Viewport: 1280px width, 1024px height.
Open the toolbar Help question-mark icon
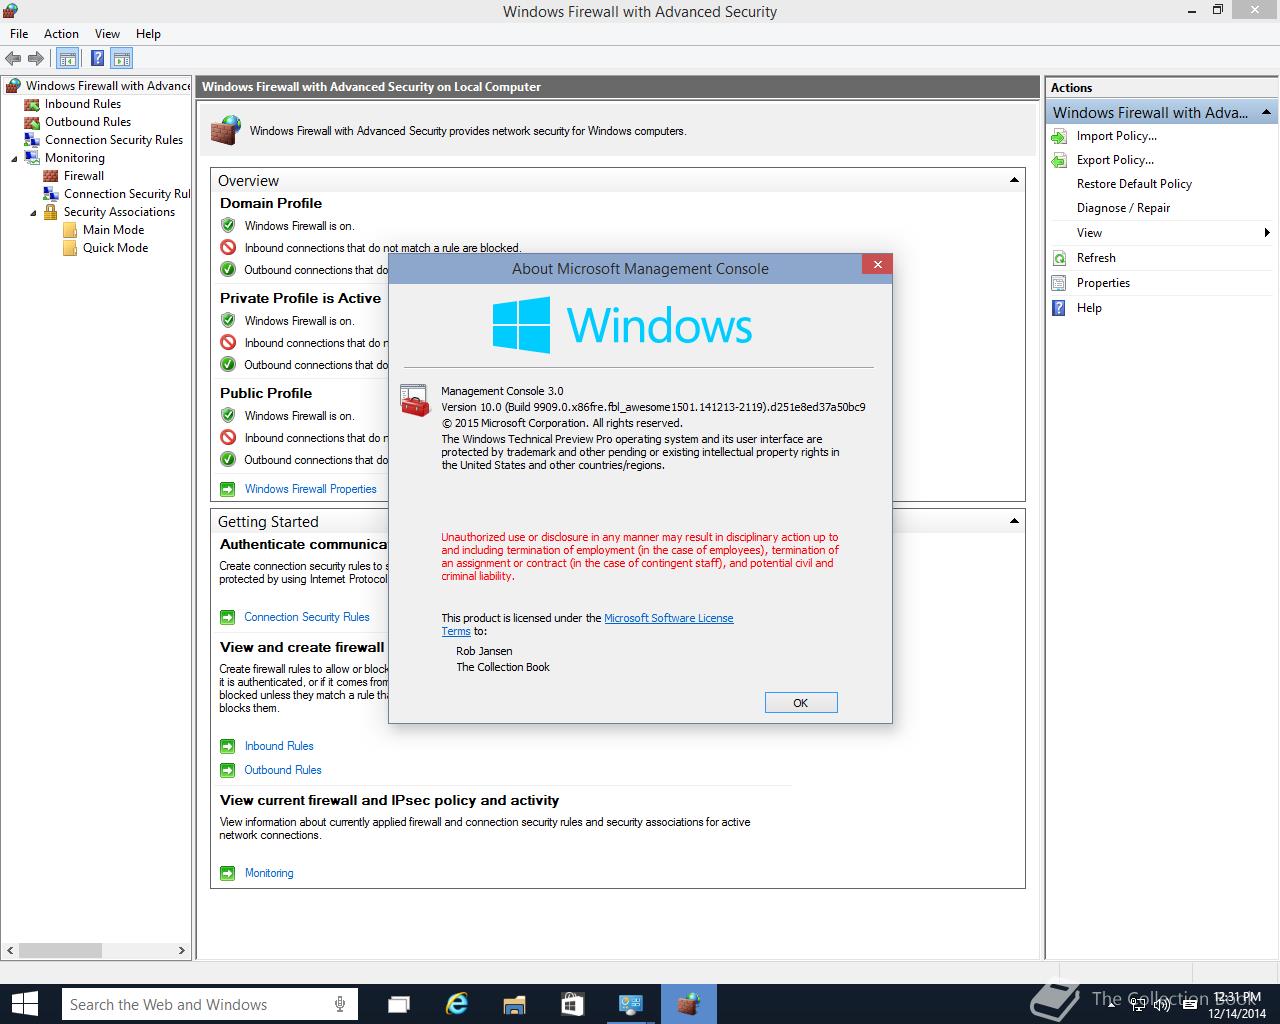click(97, 59)
